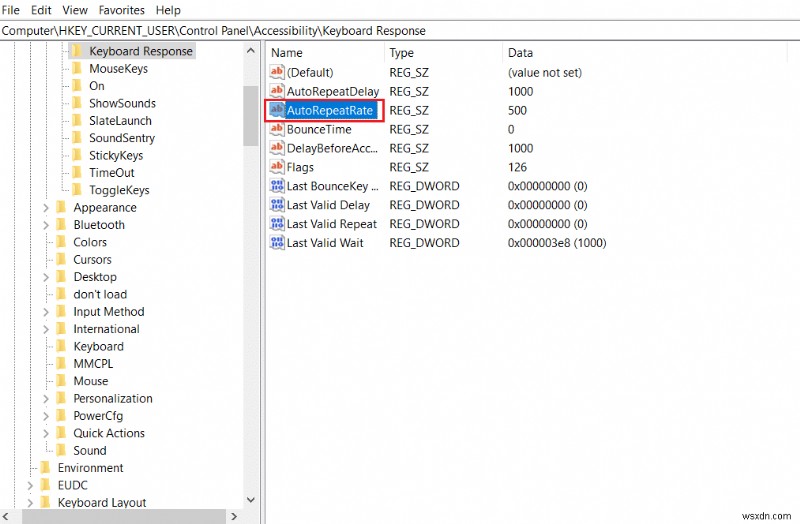Click the Flags string value icon
800x524 pixels.
point(277,167)
